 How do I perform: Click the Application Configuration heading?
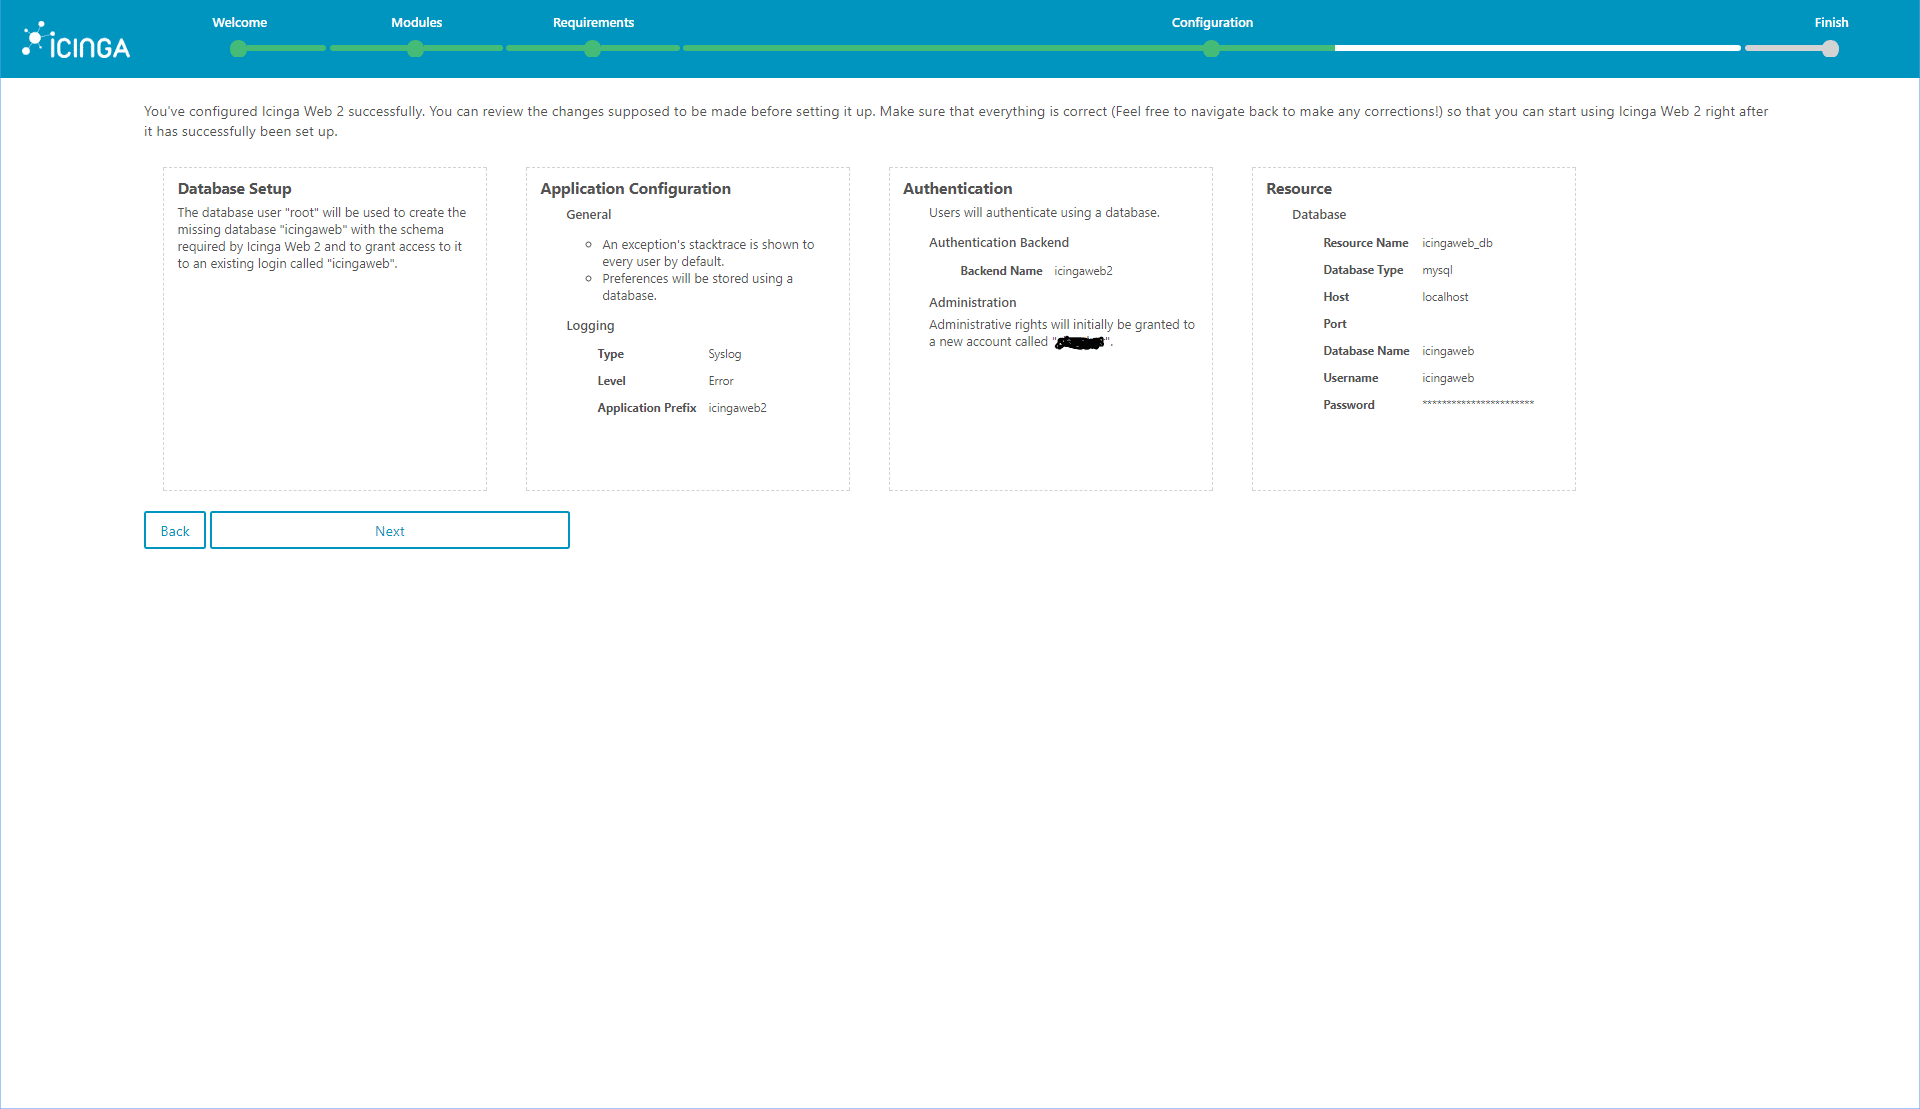(635, 188)
